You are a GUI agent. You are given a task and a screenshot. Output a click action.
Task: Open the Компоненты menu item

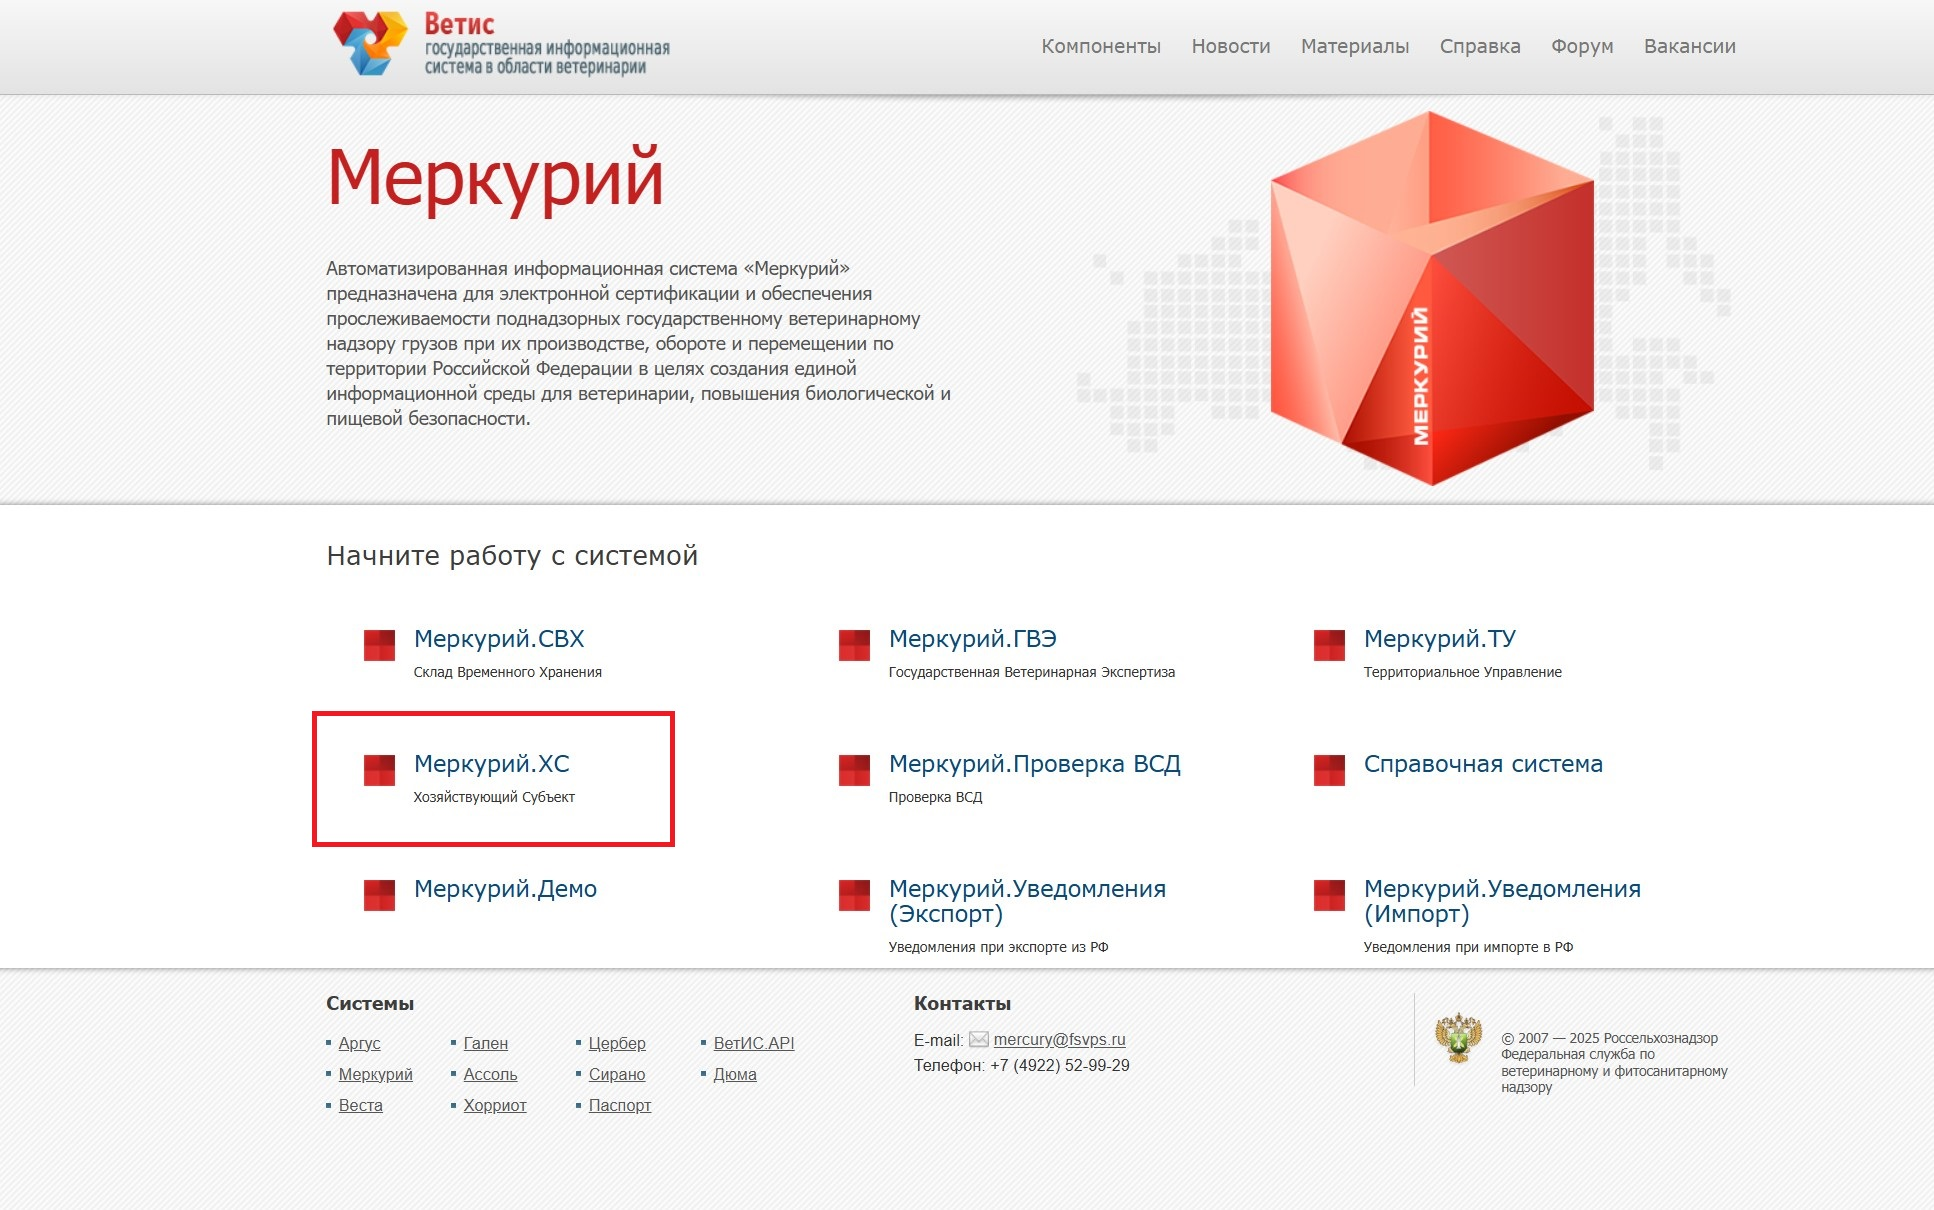click(1100, 46)
